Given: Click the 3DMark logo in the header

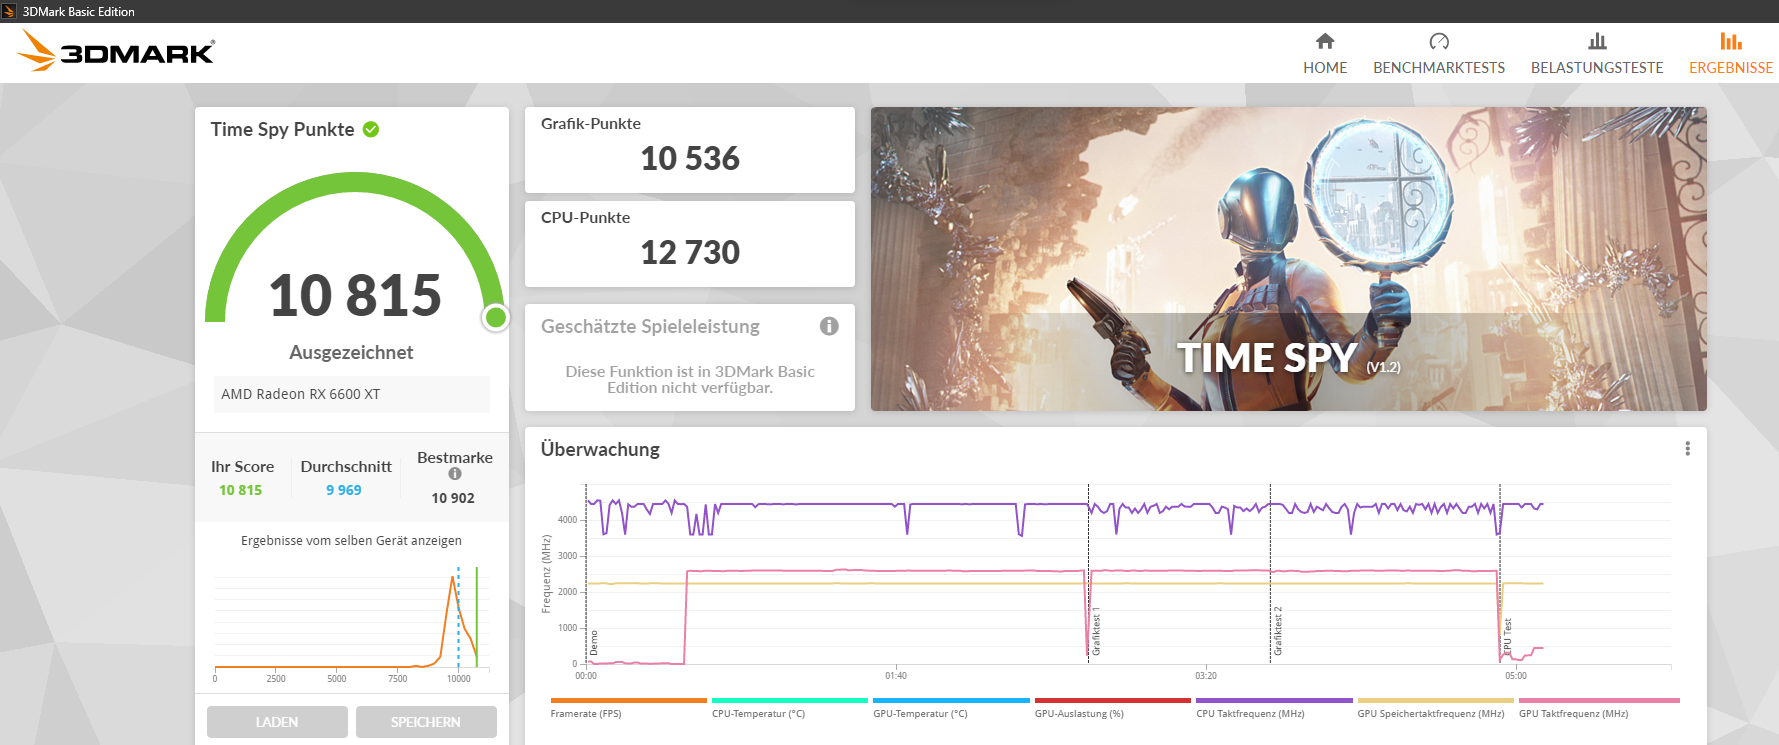Looking at the screenshot, I should (x=116, y=51).
